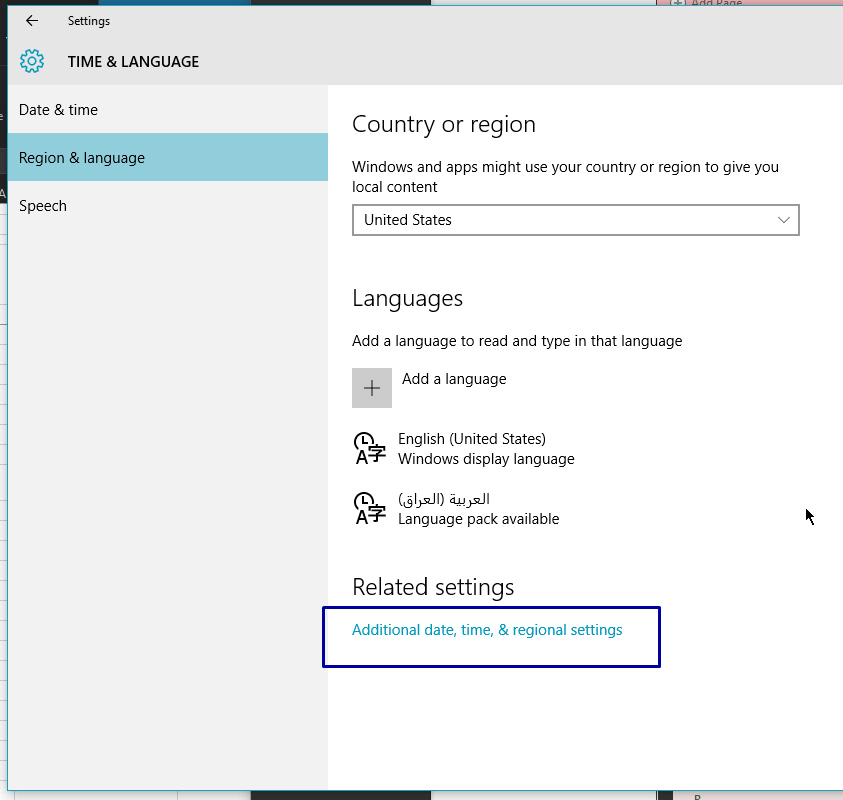Click the Settings window title text
The image size is (843, 800).
(89, 21)
